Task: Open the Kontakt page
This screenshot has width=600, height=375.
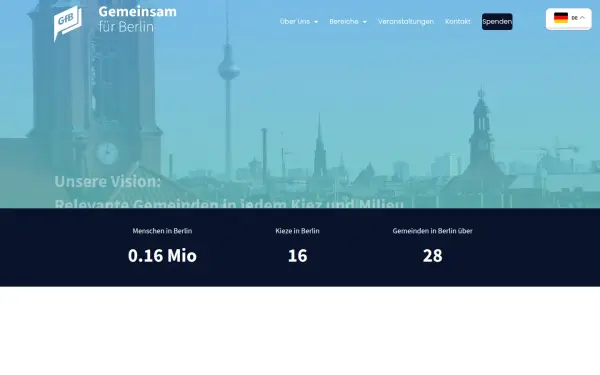Action: coord(458,21)
